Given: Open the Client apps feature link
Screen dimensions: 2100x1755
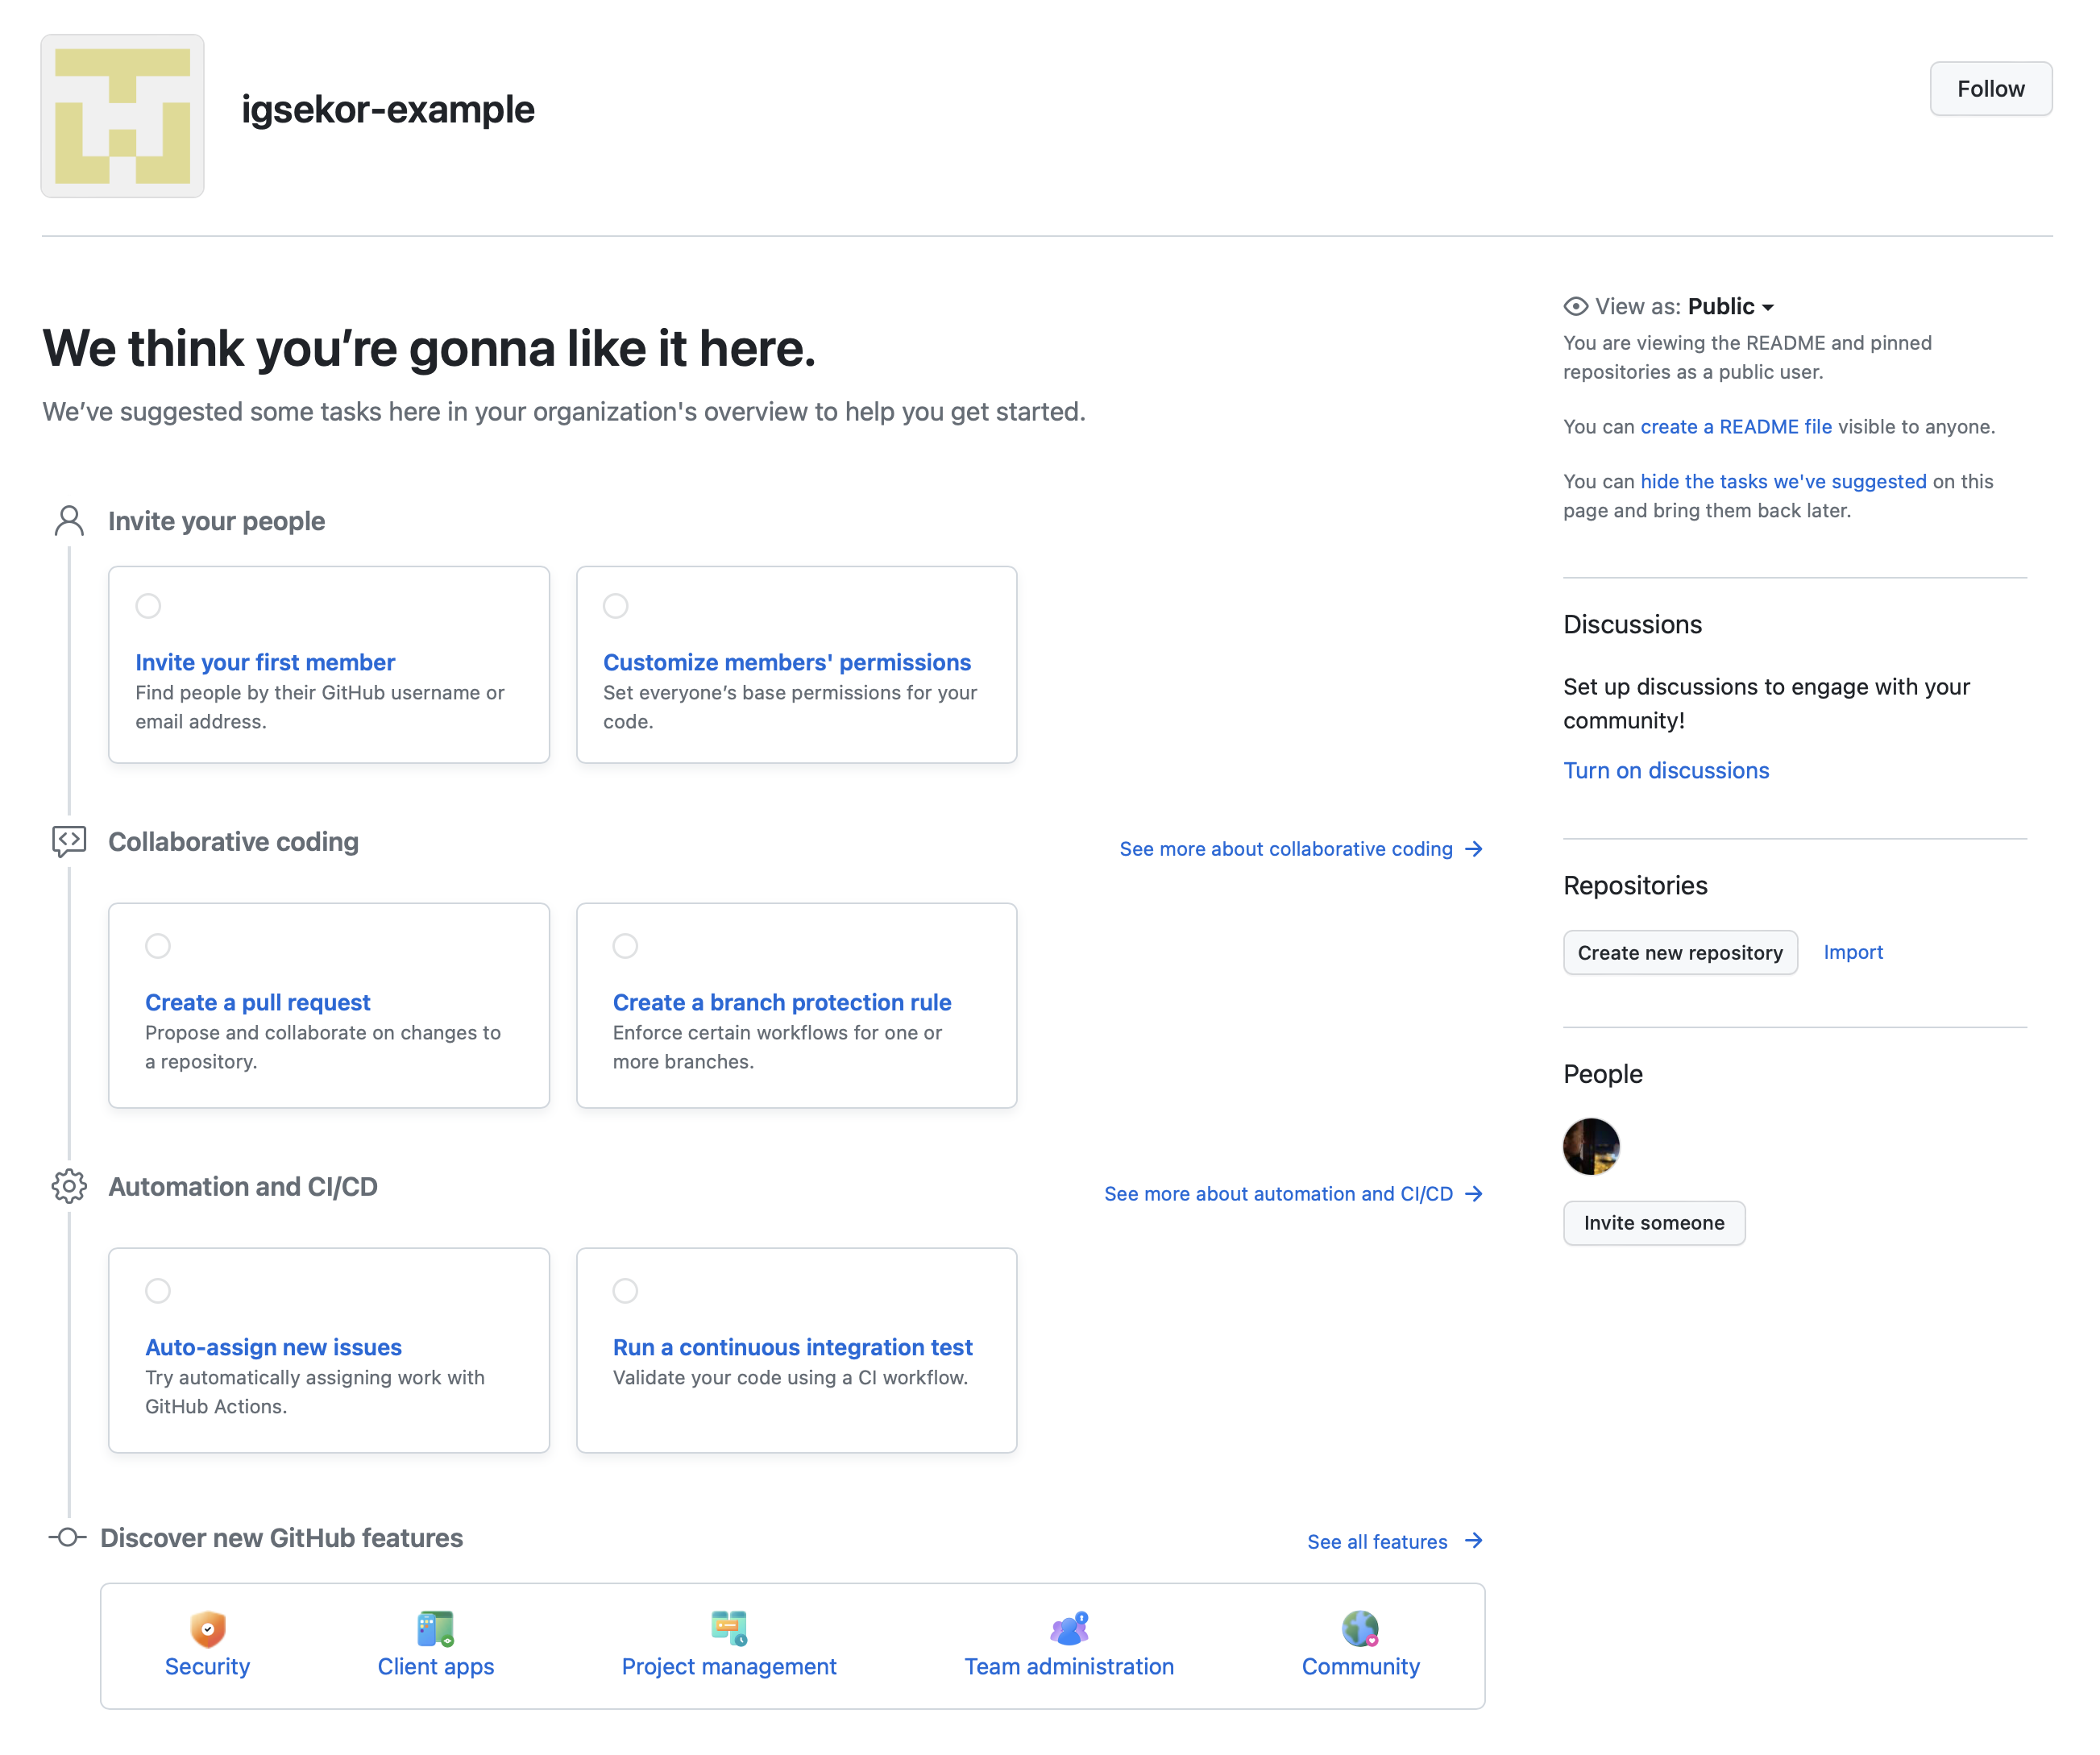Looking at the screenshot, I should click(436, 1667).
